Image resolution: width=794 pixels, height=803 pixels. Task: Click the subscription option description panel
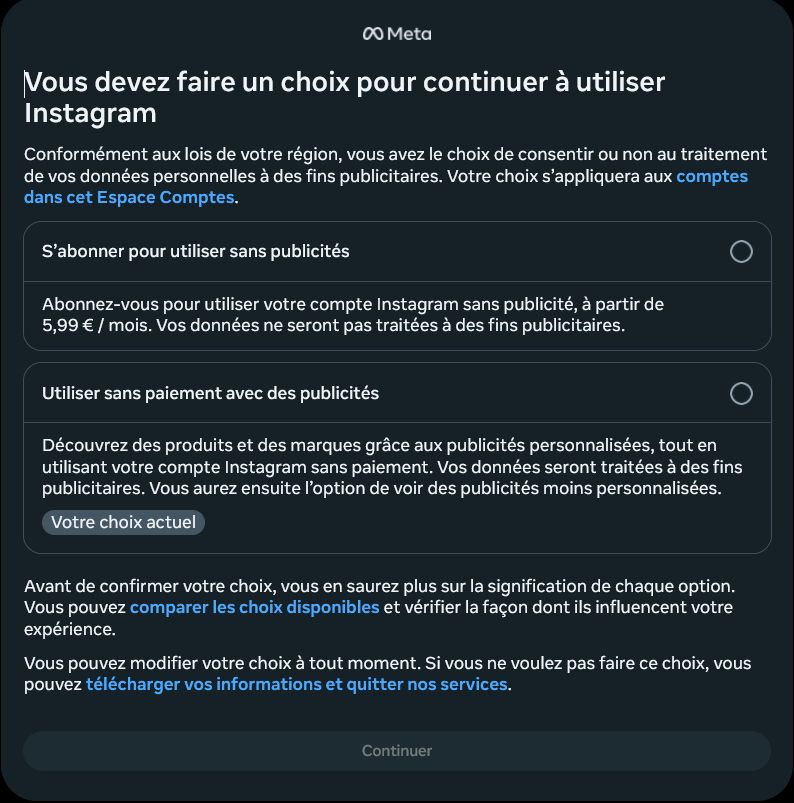[397, 314]
